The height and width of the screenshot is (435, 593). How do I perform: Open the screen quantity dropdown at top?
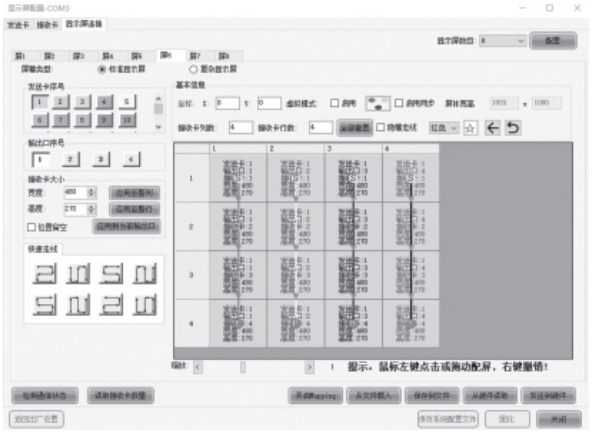pyautogui.click(x=503, y=40)
